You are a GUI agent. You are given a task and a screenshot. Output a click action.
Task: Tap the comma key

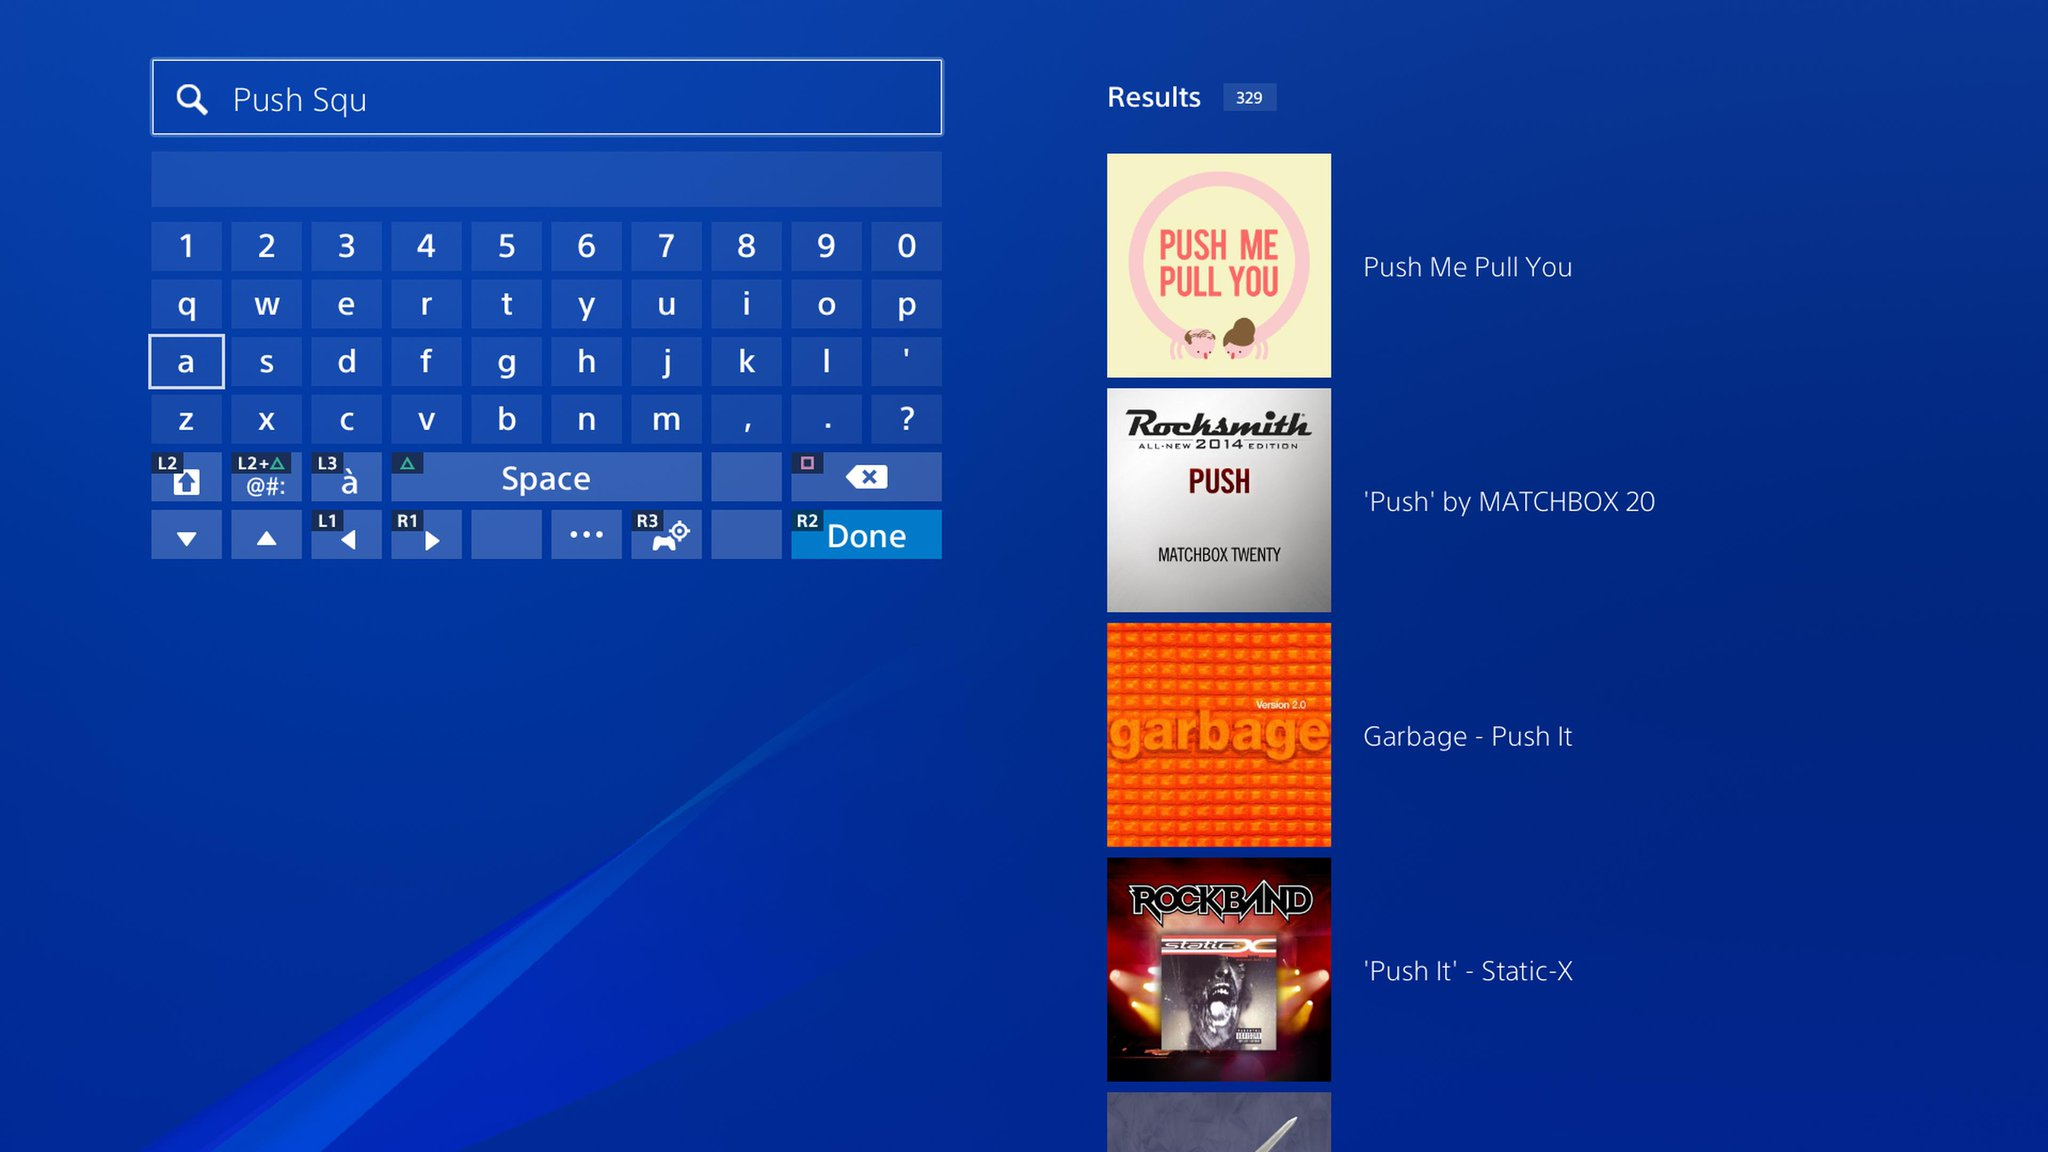(x=746, y=419)
